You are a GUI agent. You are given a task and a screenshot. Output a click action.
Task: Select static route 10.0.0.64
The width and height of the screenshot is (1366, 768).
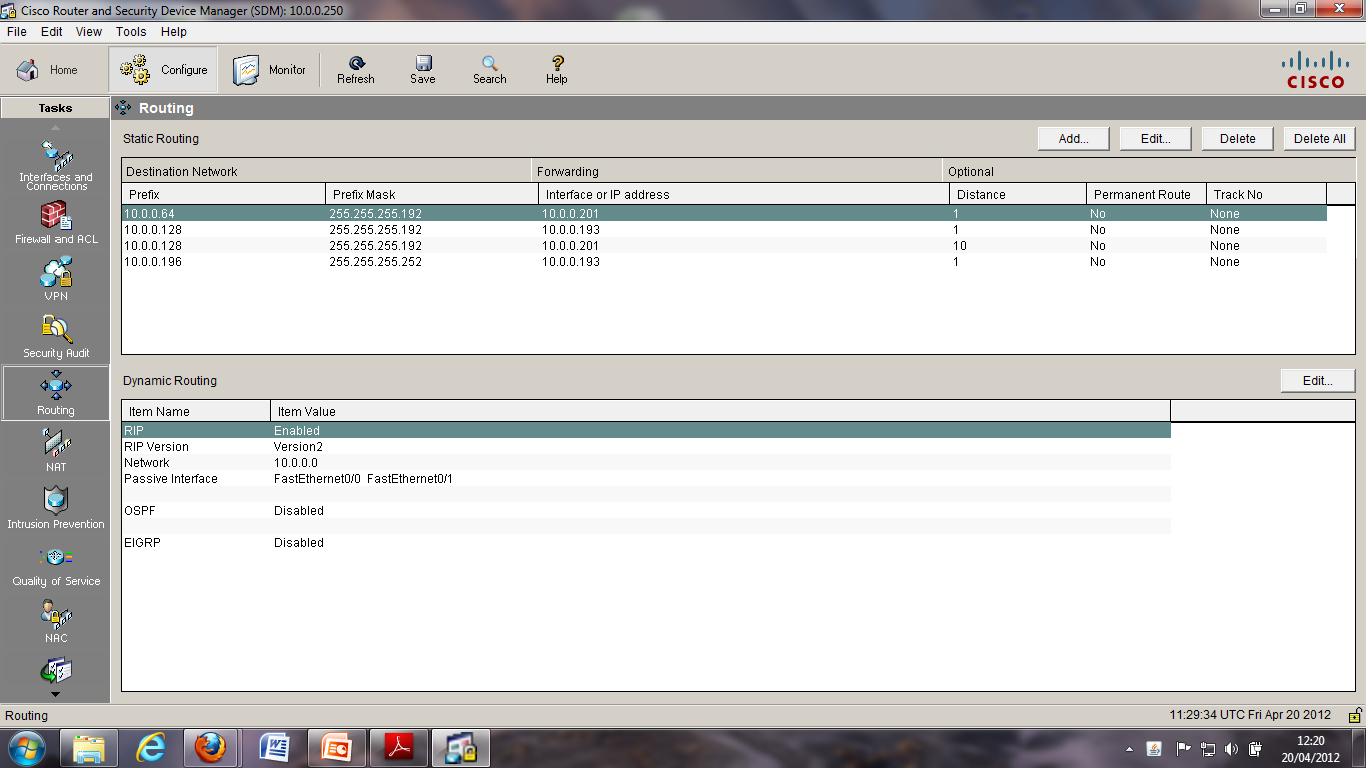tap(724, 213)
